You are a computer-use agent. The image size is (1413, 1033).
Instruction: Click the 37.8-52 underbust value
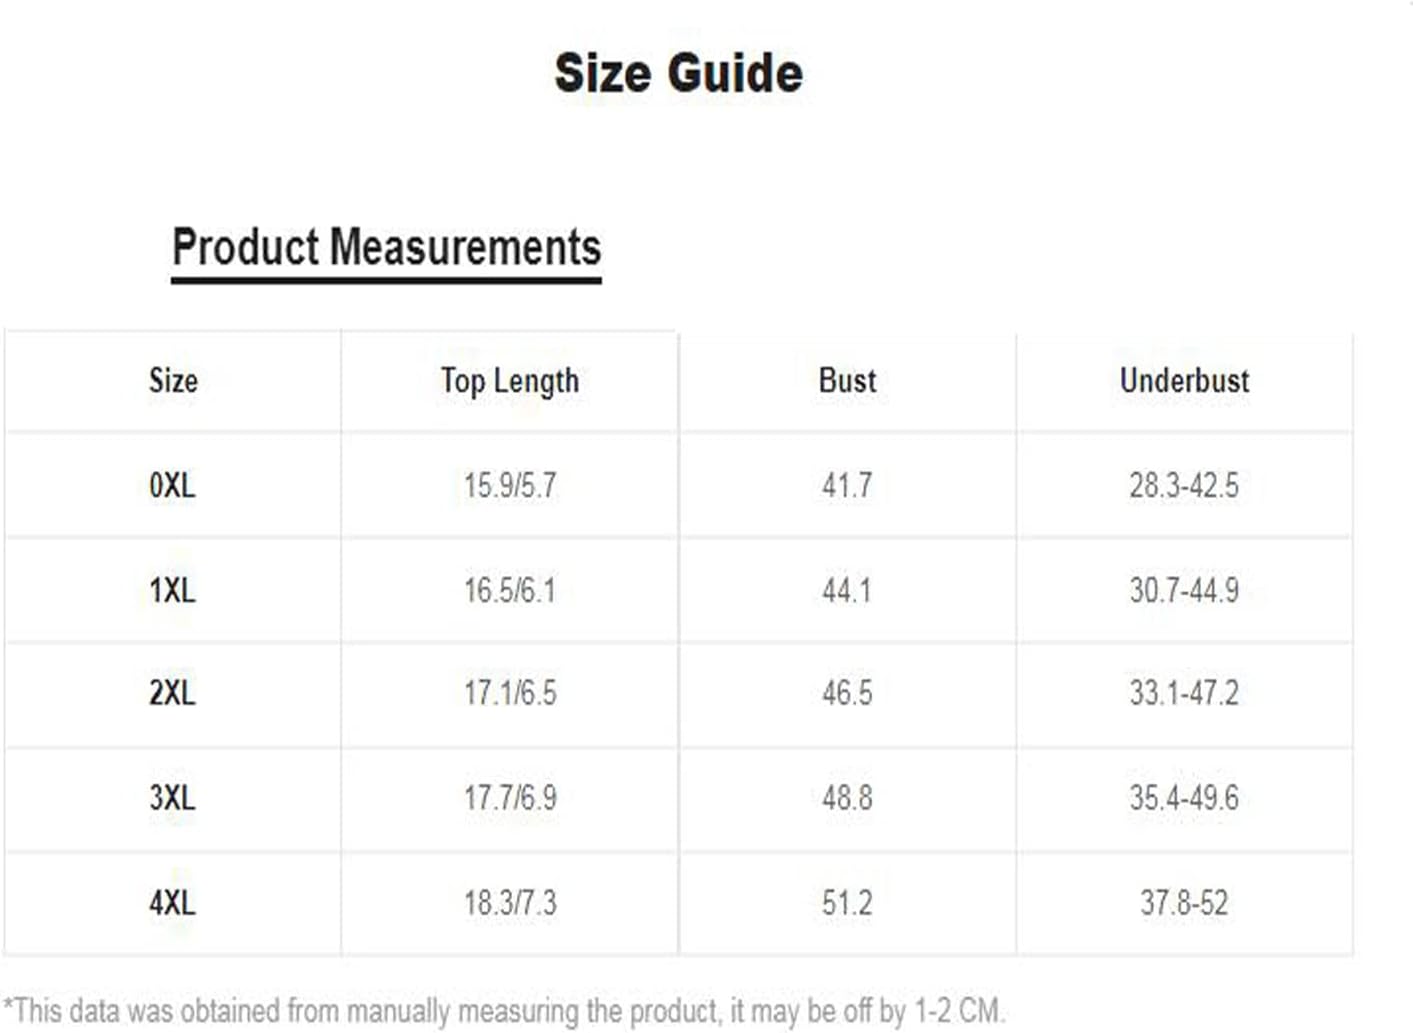pyautogui.click(x=1184, y=903)
